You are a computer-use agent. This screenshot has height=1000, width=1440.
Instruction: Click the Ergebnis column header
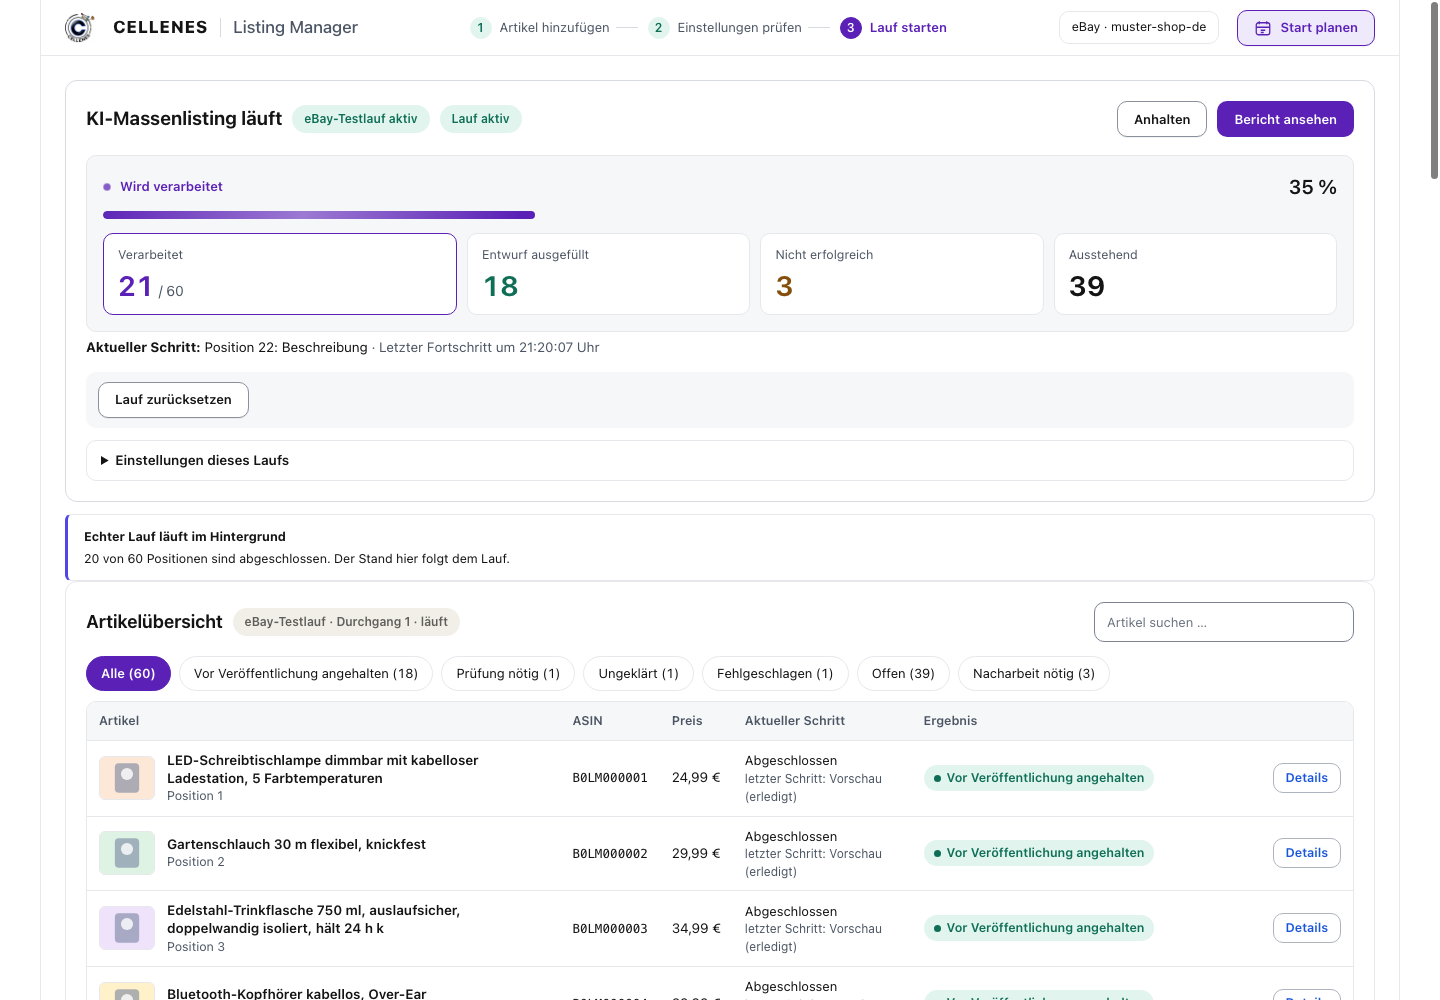click(x=950, y=721)
